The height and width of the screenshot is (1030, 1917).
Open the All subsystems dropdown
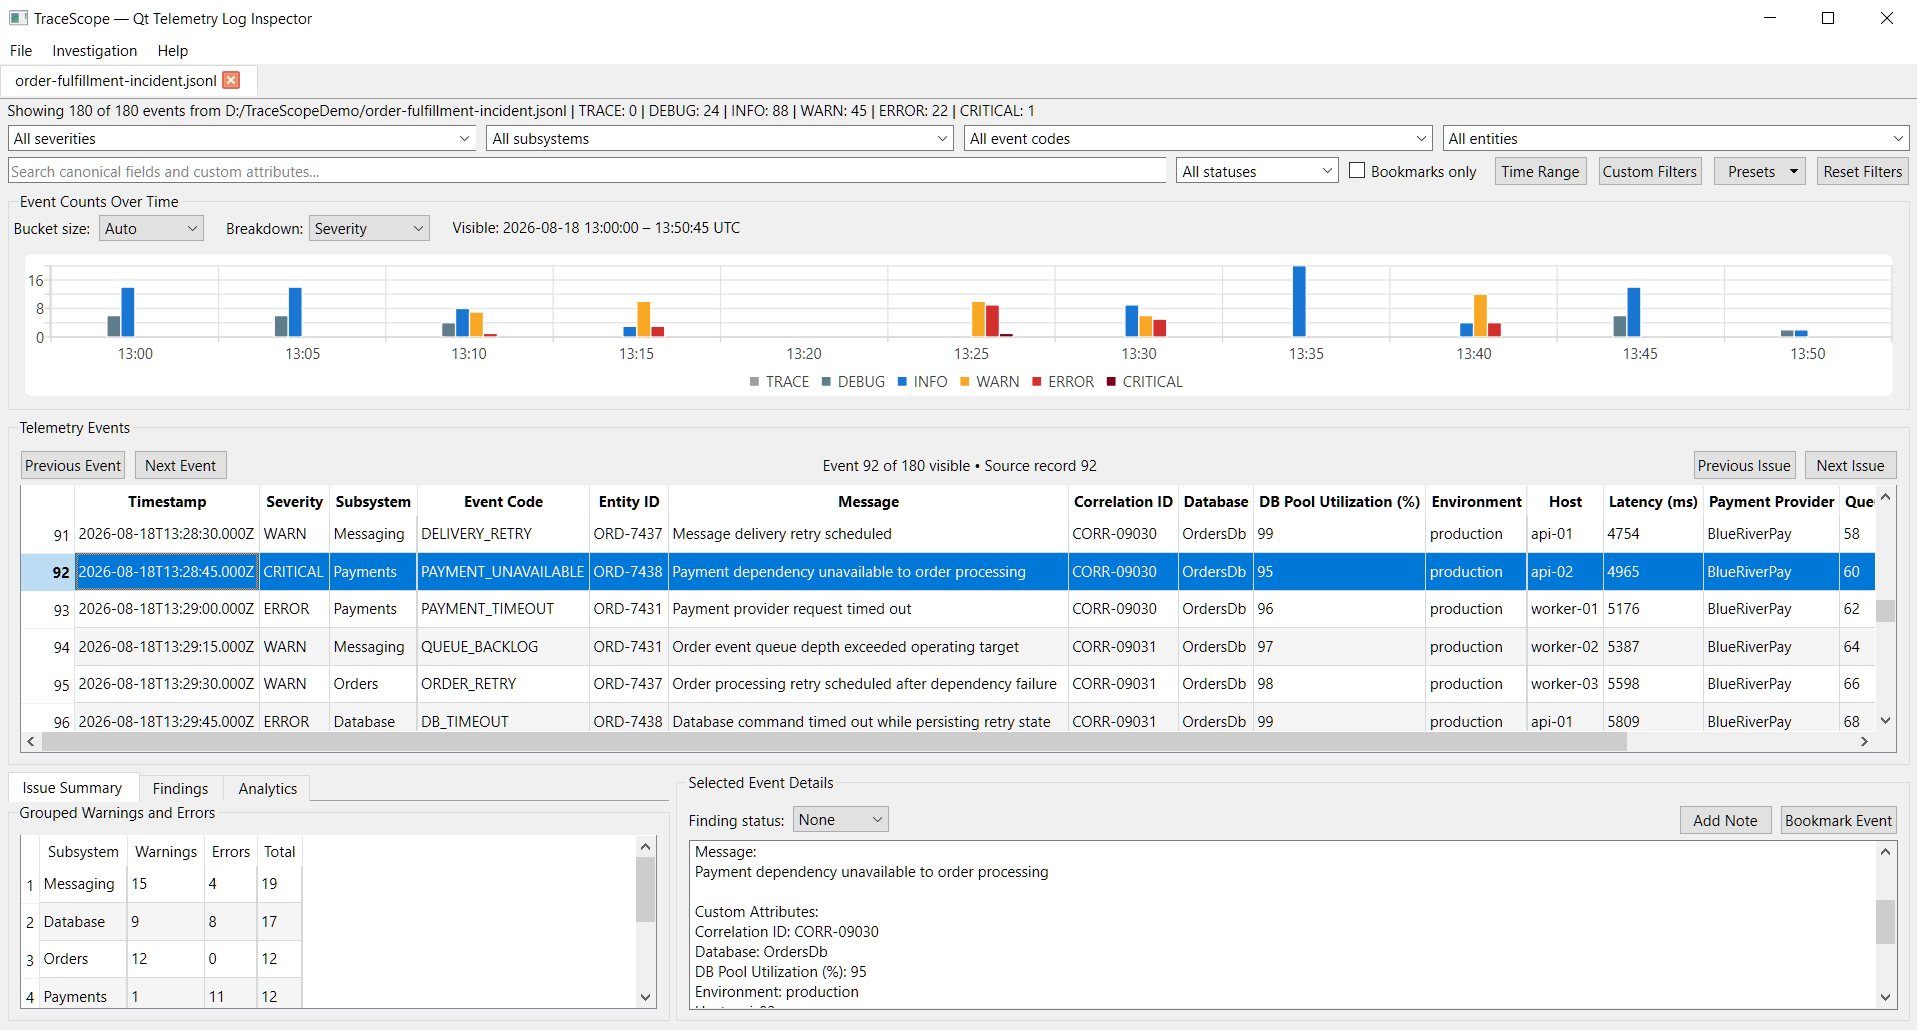click(720, 139)
